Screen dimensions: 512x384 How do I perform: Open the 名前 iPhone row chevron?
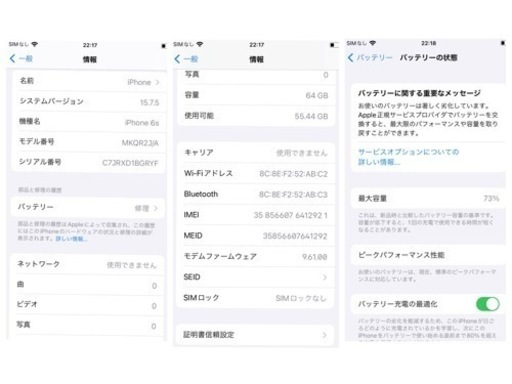tap(157, 82)
